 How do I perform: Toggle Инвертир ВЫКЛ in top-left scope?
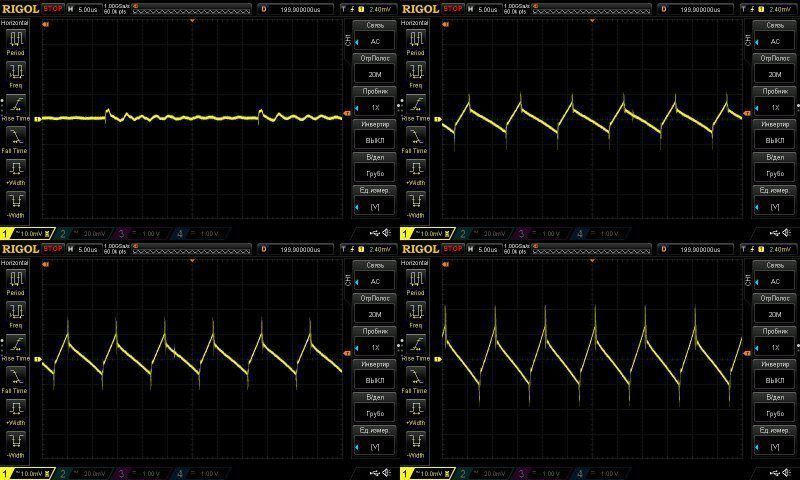click(375, 134)
